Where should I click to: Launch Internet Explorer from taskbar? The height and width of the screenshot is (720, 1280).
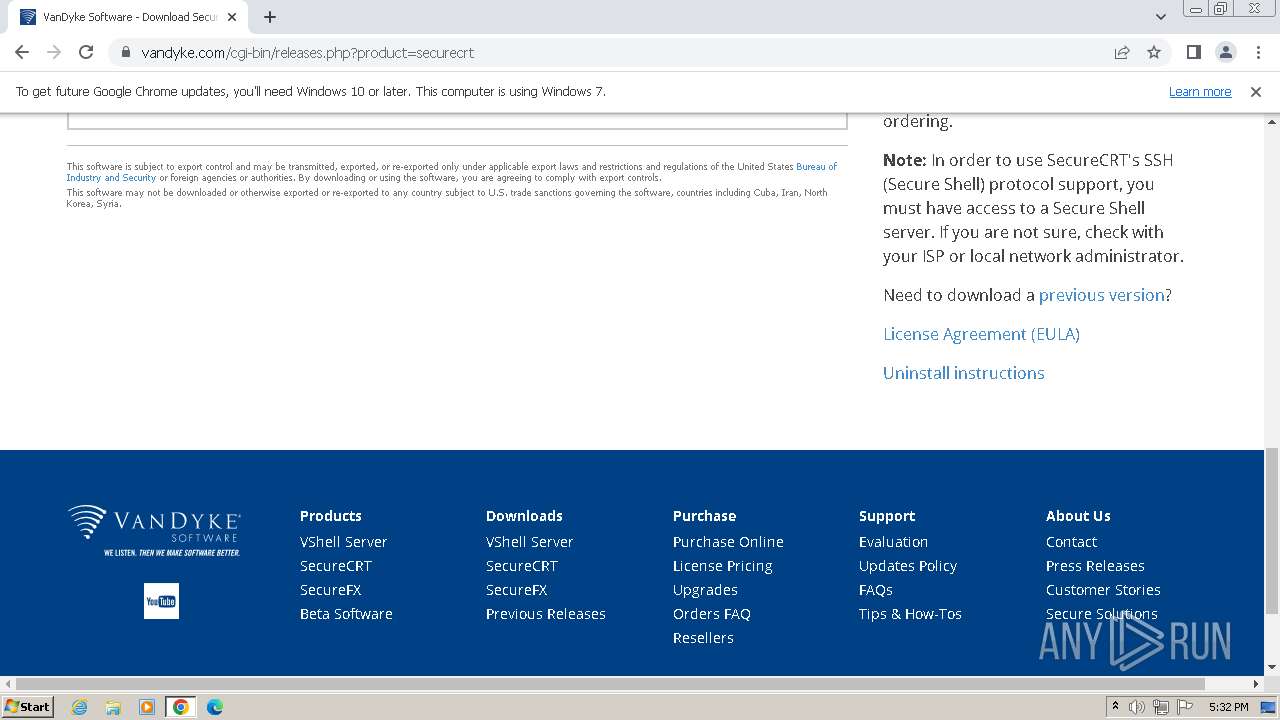[x=79, y=707]
